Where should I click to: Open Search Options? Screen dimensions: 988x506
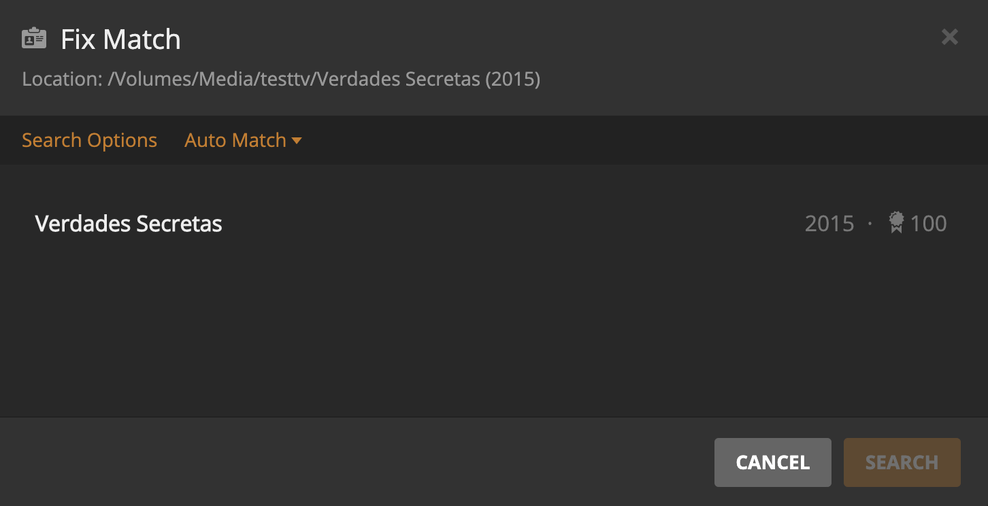[89, 140]
